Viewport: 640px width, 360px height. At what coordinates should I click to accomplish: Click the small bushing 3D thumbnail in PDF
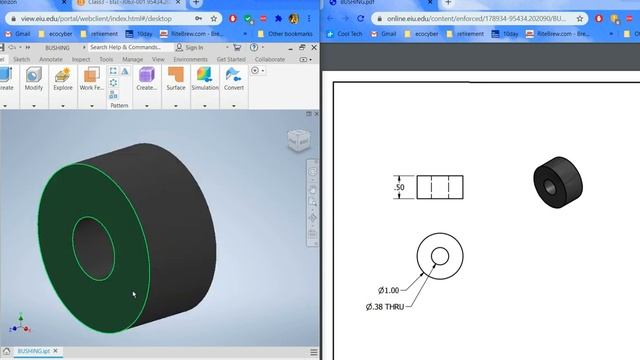(558, 182)
